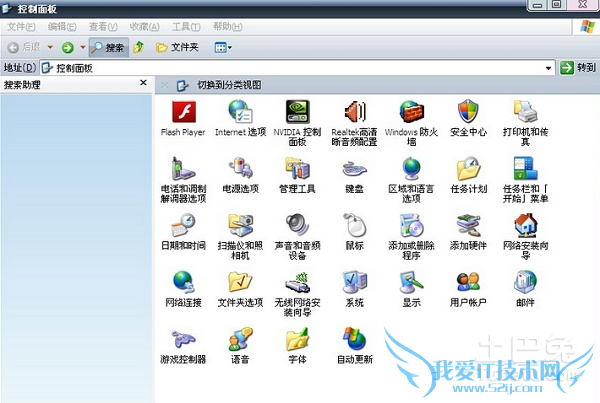Open the Flash Player control panel item
This screenshot has width=600, height=403.
pos(183,119)
